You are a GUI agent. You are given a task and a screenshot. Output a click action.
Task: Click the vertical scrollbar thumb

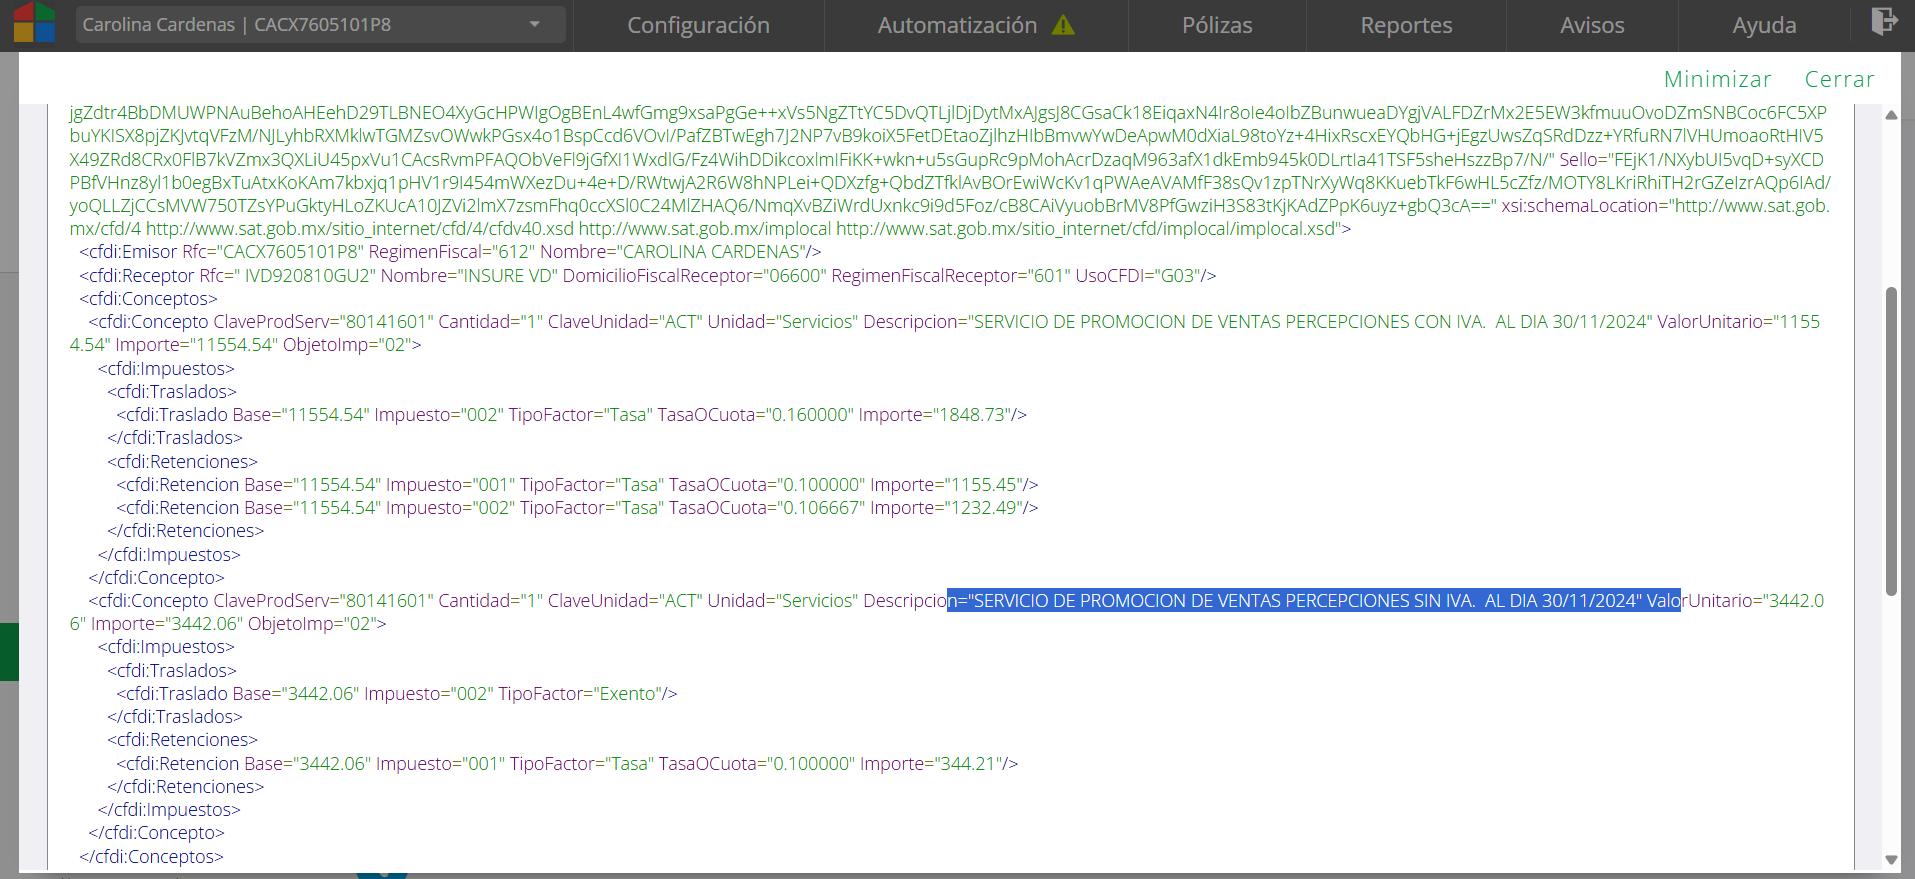(x=1891, y=440)
